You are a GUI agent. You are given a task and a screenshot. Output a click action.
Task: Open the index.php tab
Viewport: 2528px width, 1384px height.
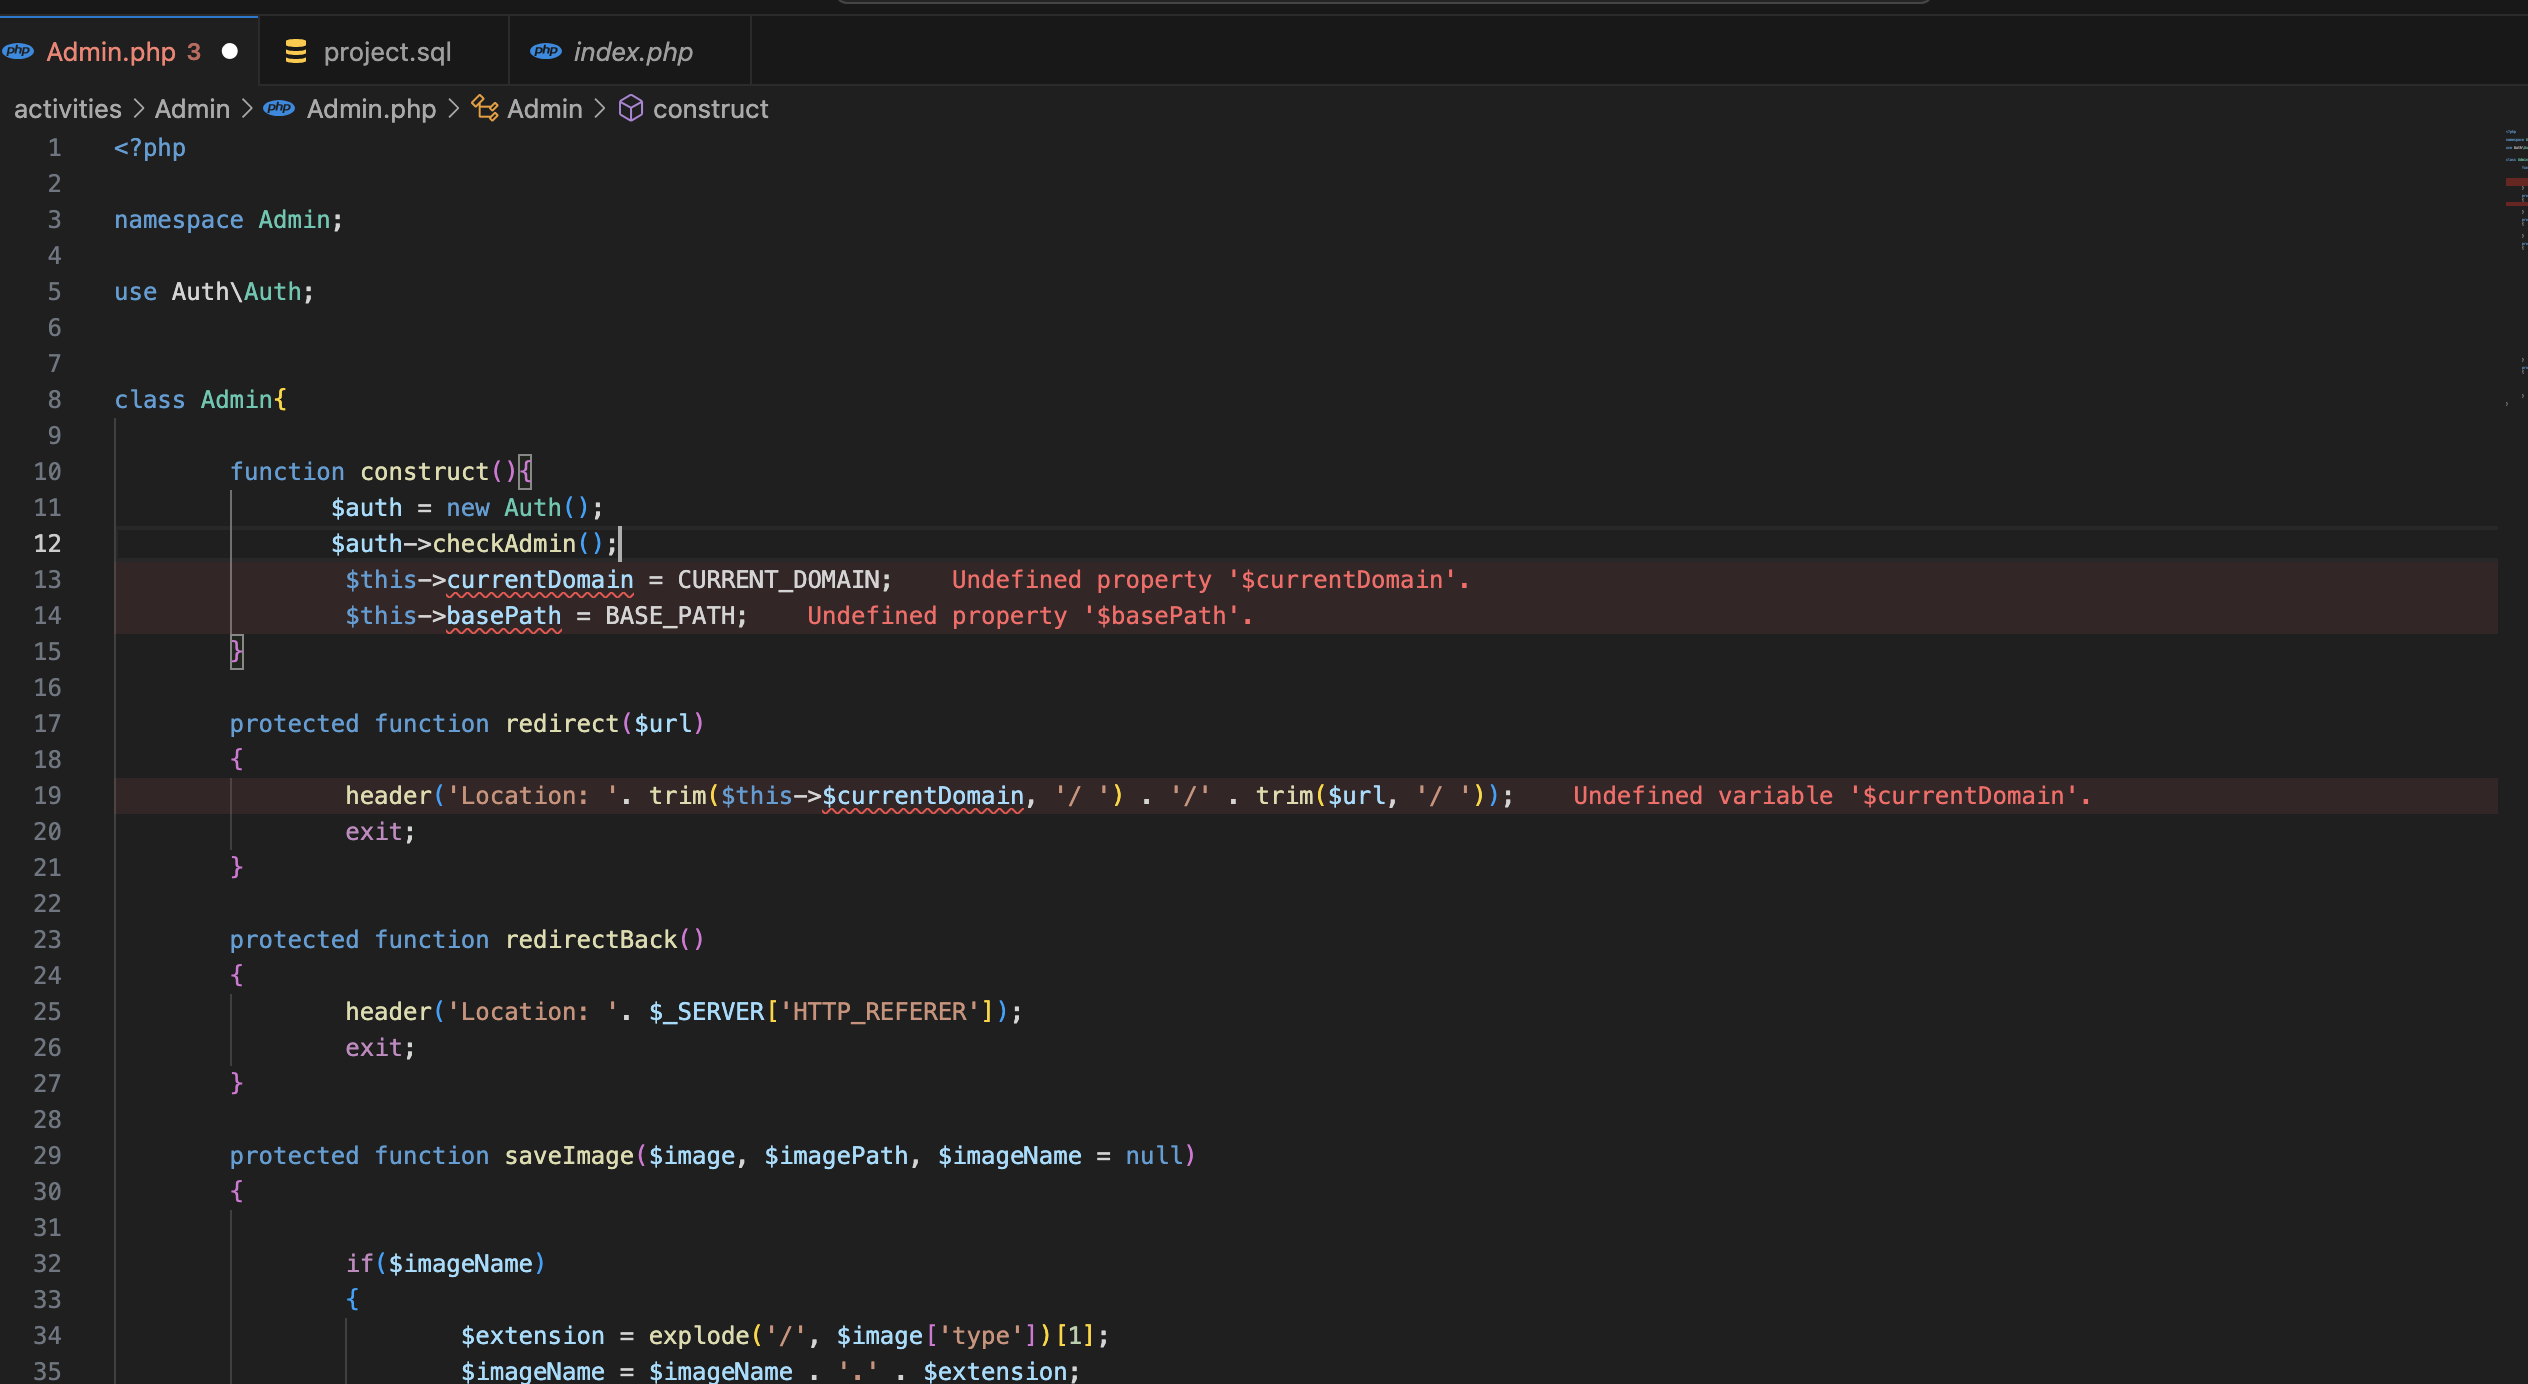click(x=630, y=51)
